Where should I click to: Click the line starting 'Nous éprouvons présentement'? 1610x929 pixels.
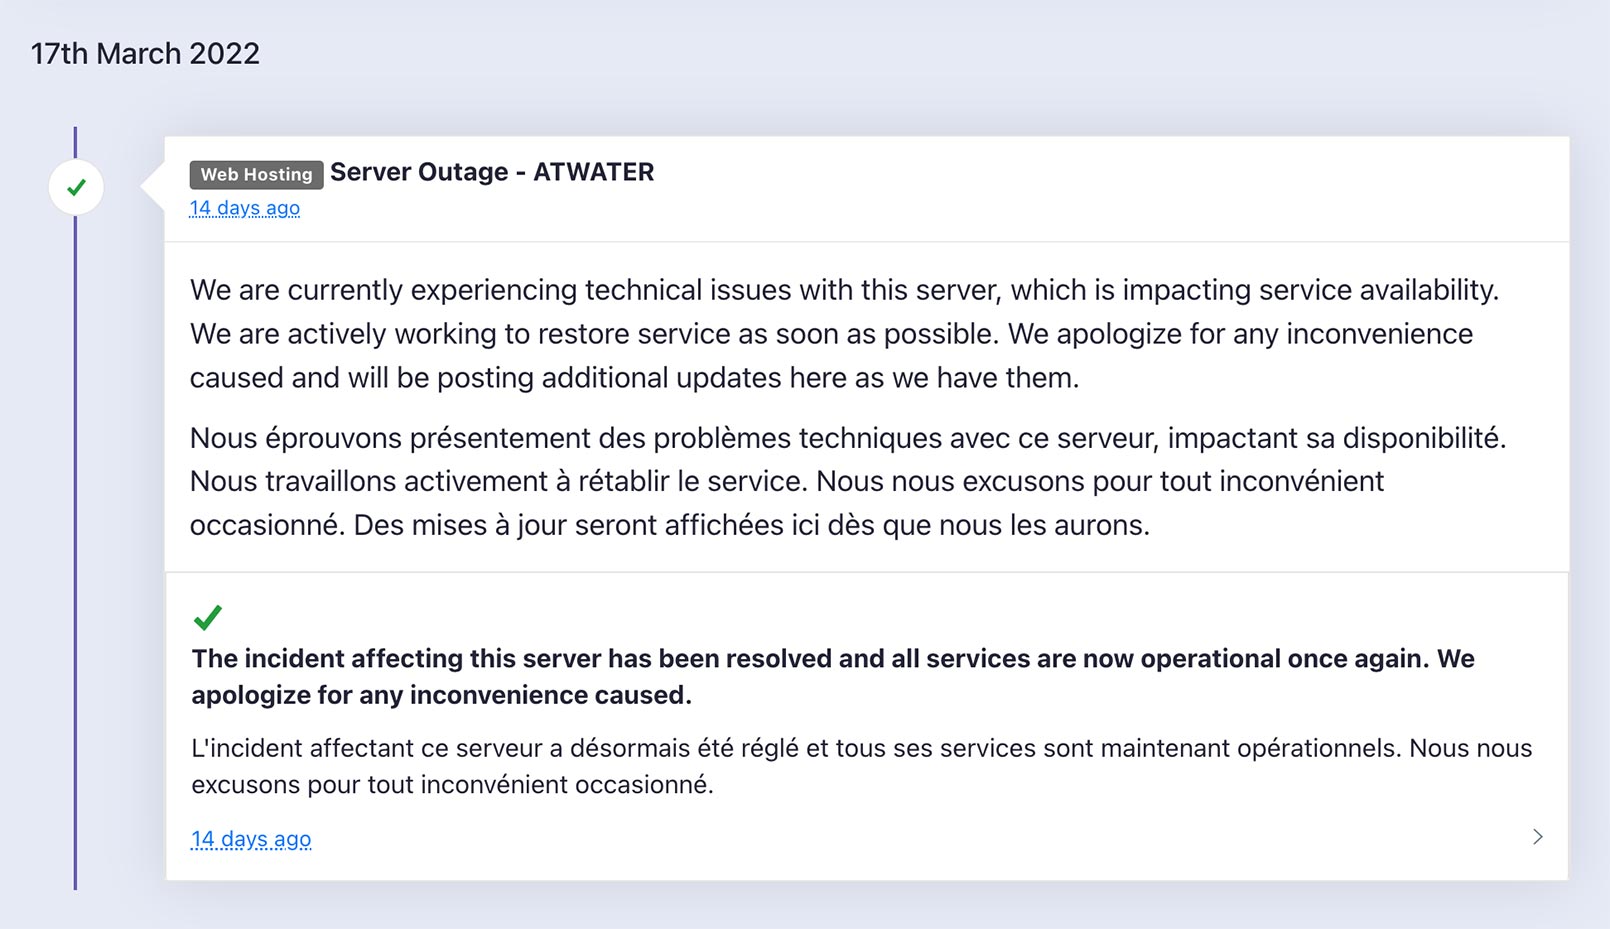[848, 438]
